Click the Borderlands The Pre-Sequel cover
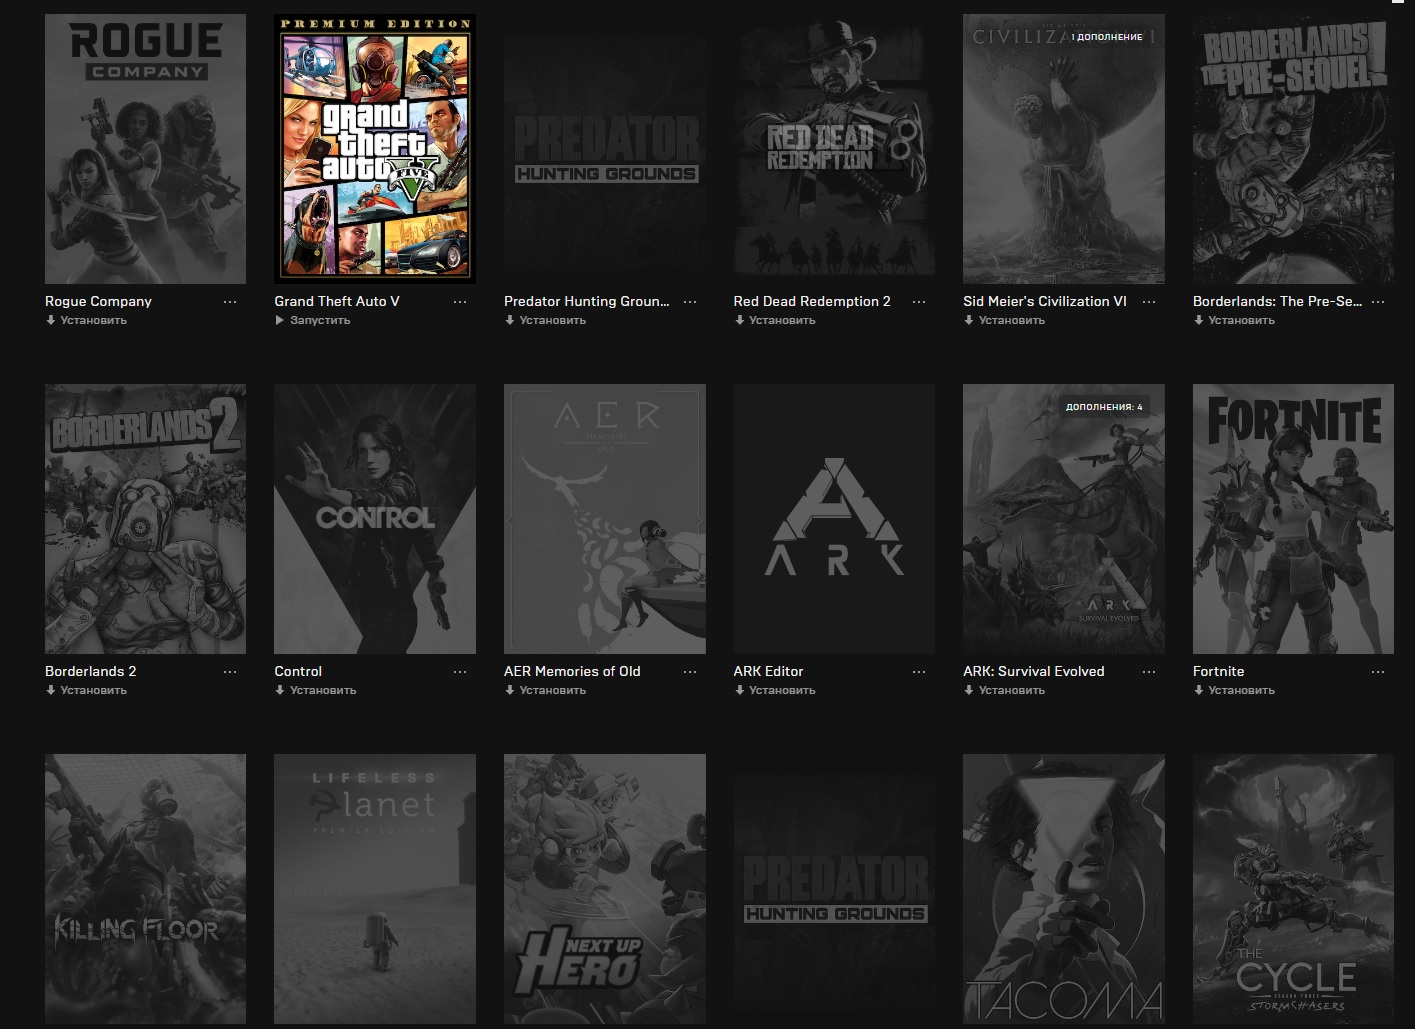Screen dimensions: 1415x1029 [x=1293, y=149]
